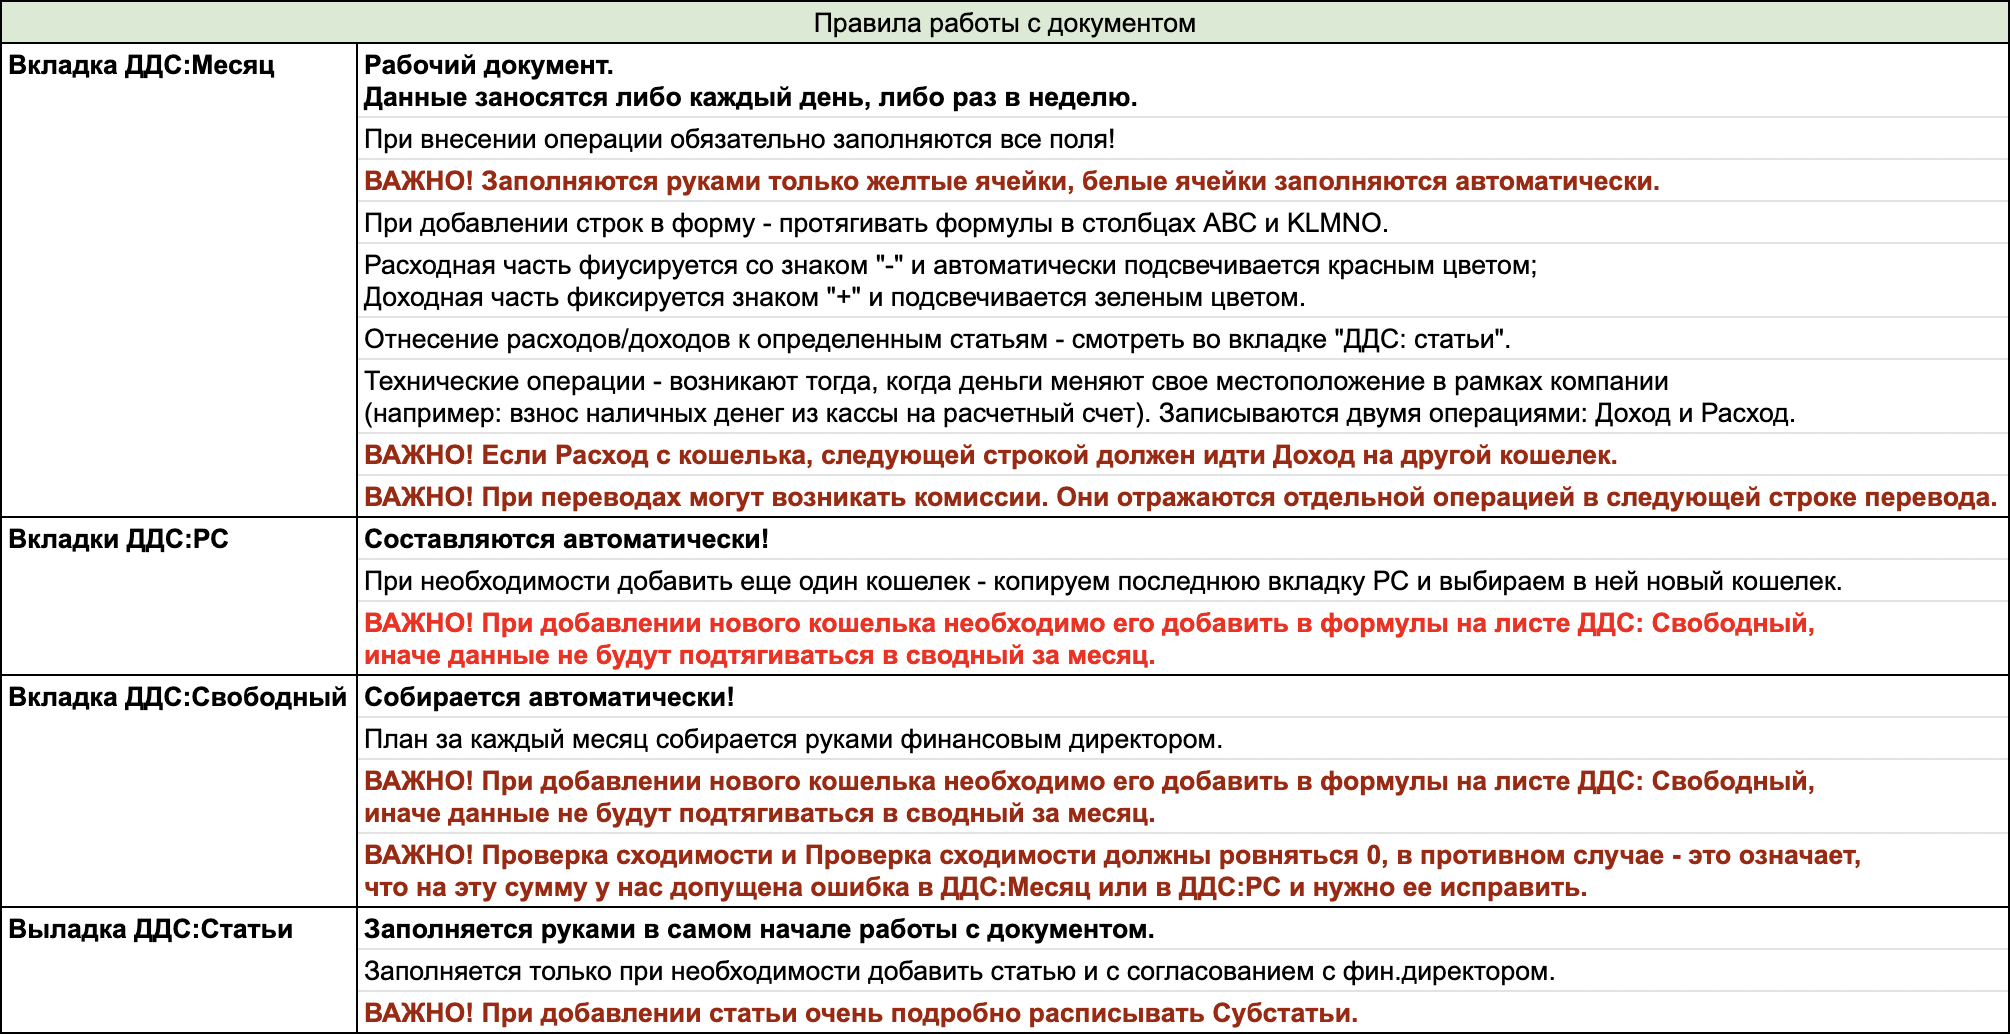The image size is (2010, 1034).
Task: Click row 'При необходимости добавить еще один кошелек'
Action: click(1183, 581)
